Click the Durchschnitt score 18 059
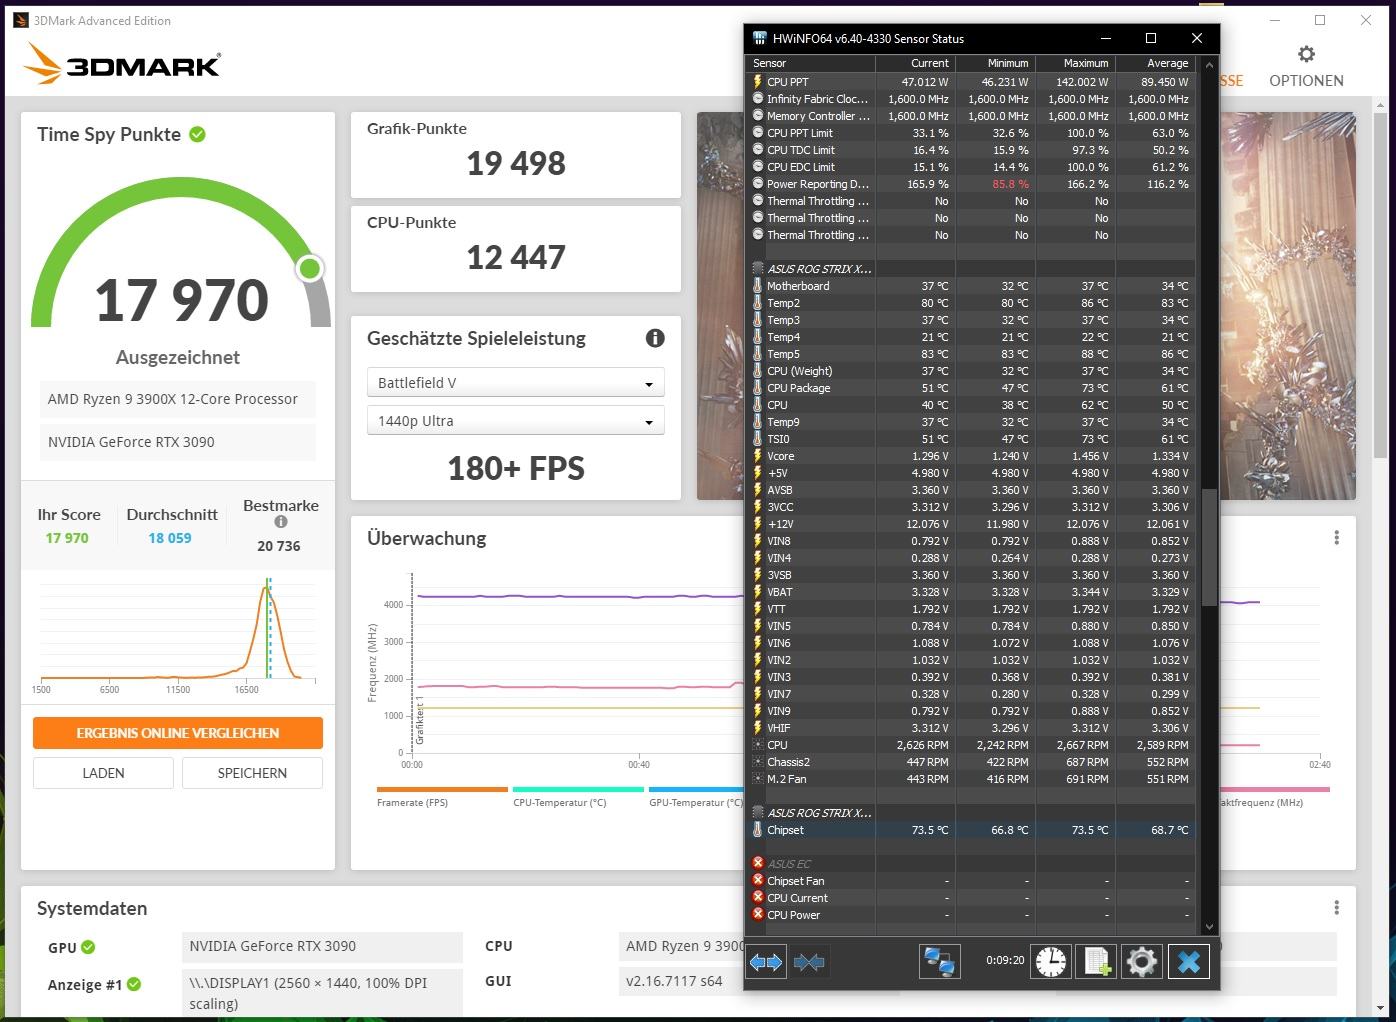This screenshot has height=1022, width=1396. click(170, 538)
